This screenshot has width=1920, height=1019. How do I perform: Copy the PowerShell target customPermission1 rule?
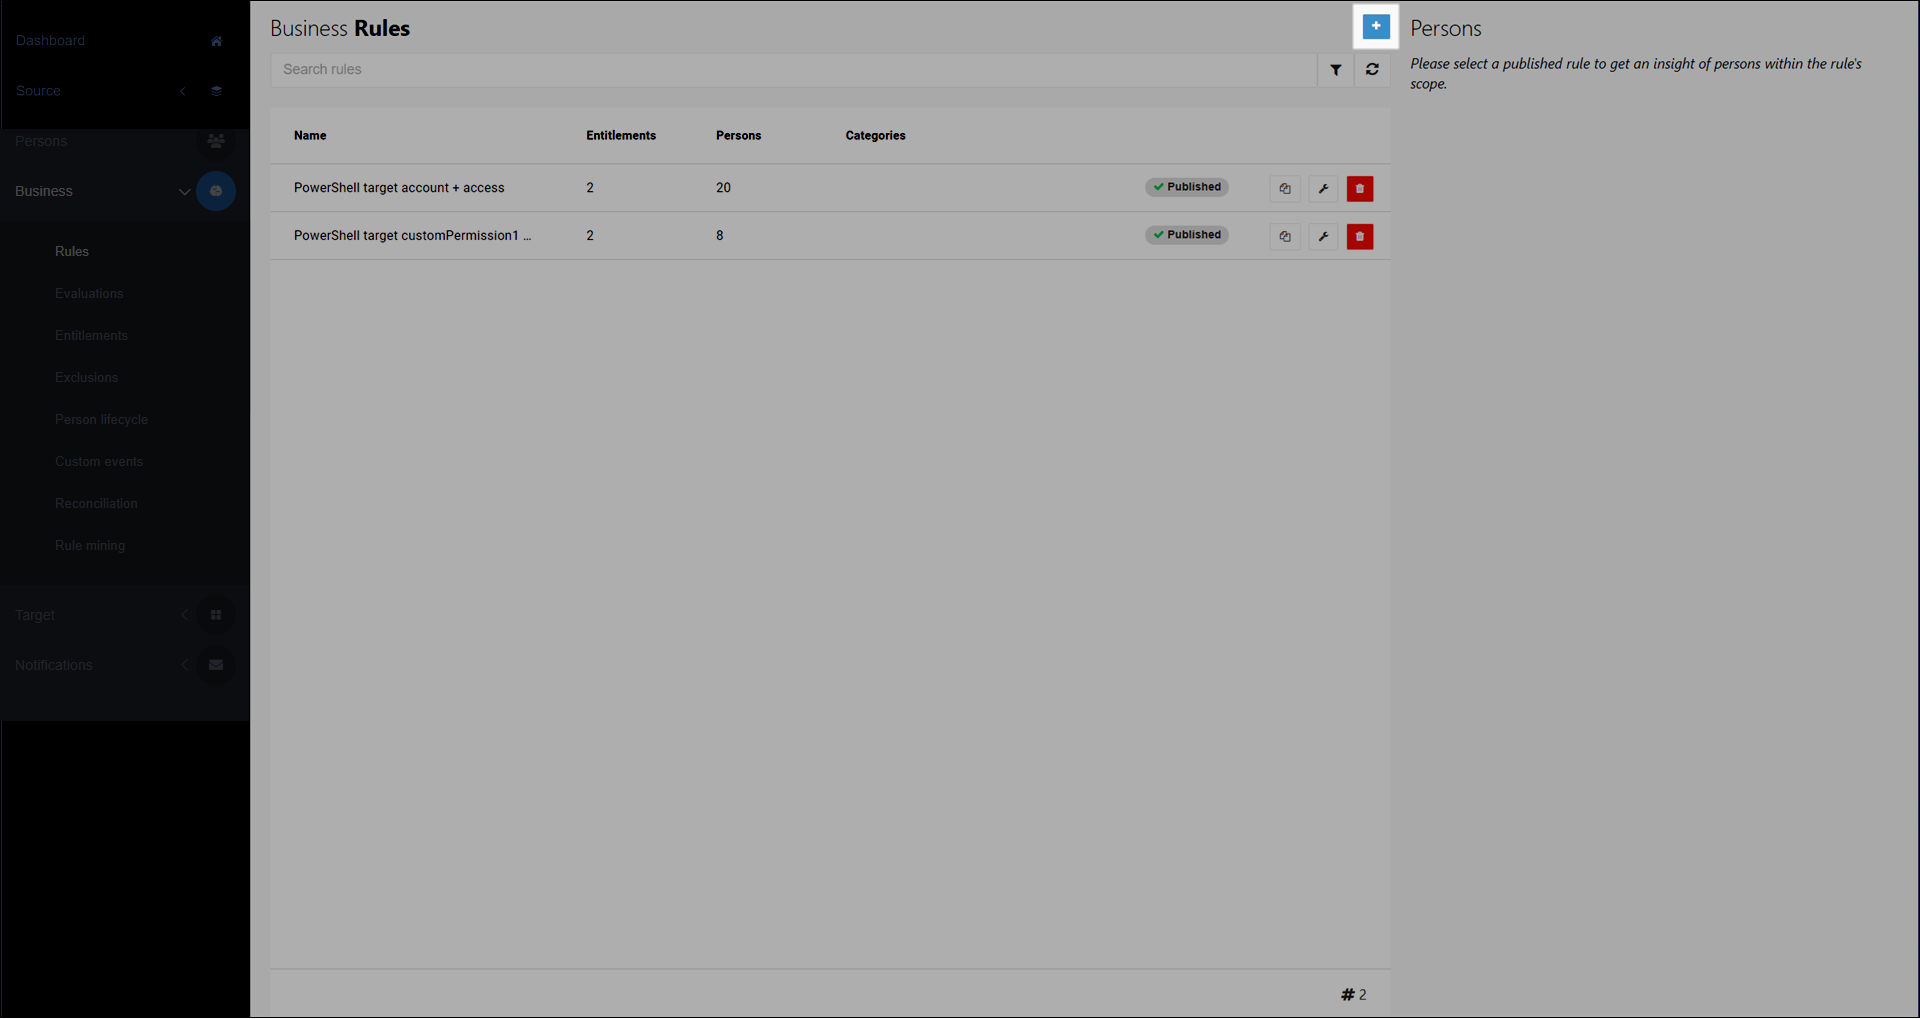pos(1284,237)
